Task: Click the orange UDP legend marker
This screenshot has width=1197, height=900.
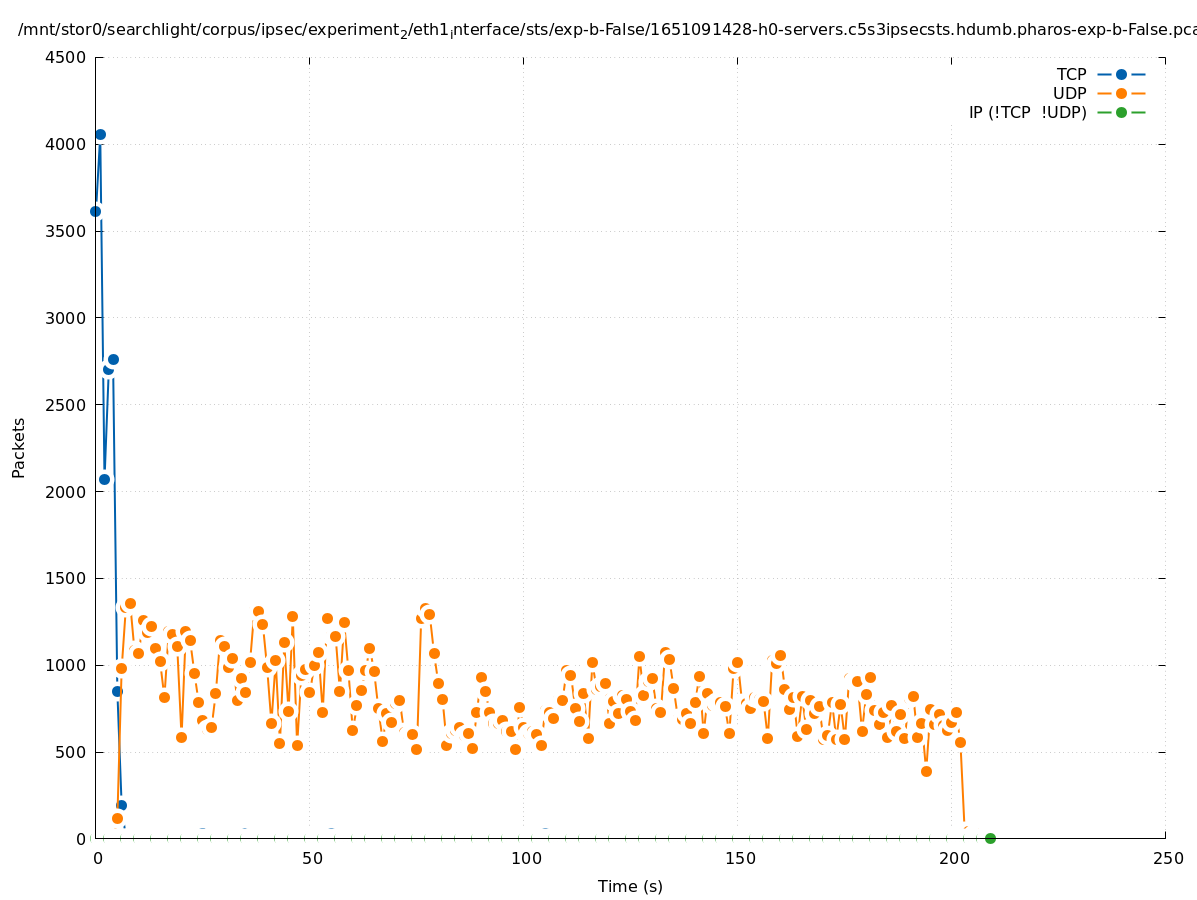Action: click(x=1121, y=93)
